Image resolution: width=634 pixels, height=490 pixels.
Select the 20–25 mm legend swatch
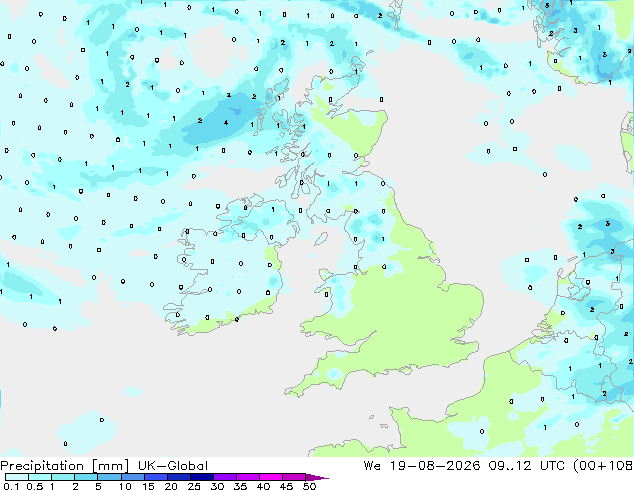click(x=179, y=477)
